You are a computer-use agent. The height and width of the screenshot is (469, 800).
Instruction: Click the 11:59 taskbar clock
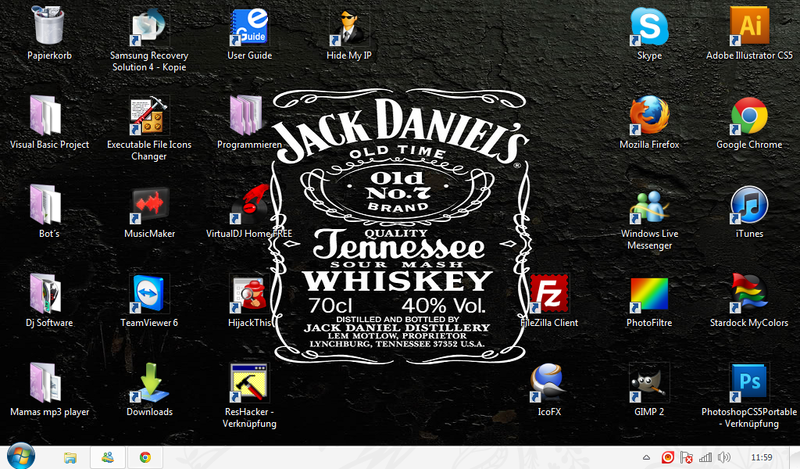(x=761, y=457)
